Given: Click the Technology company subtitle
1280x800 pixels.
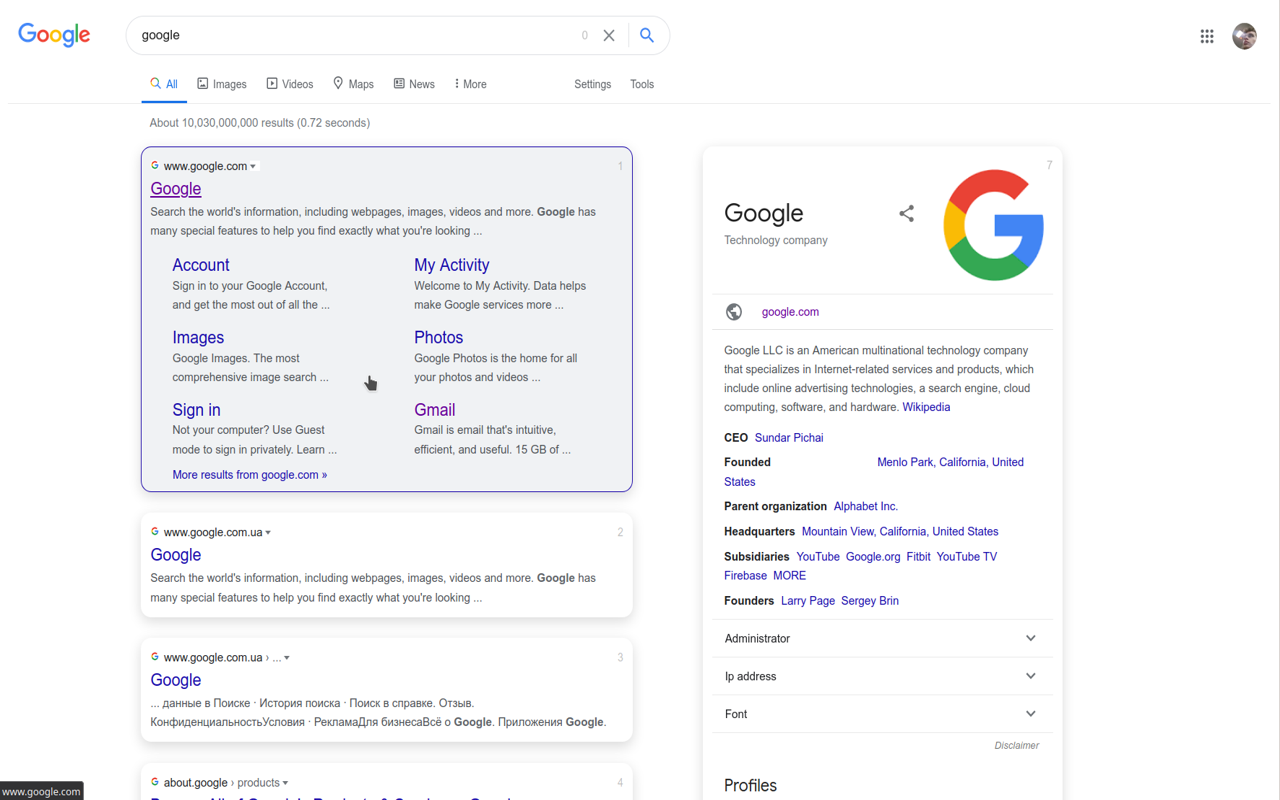Looking at the screenshot, I should pyautogui.click(x=776, y=240).
